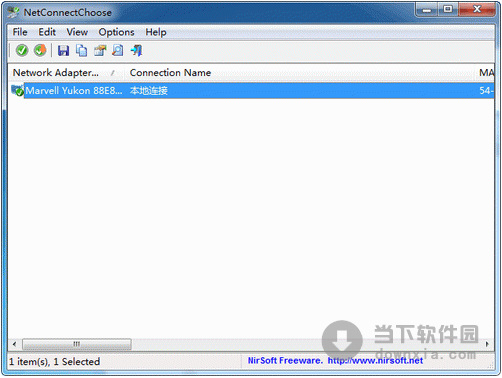Click the horizontal scrollbar thumb

coord(77,344)
